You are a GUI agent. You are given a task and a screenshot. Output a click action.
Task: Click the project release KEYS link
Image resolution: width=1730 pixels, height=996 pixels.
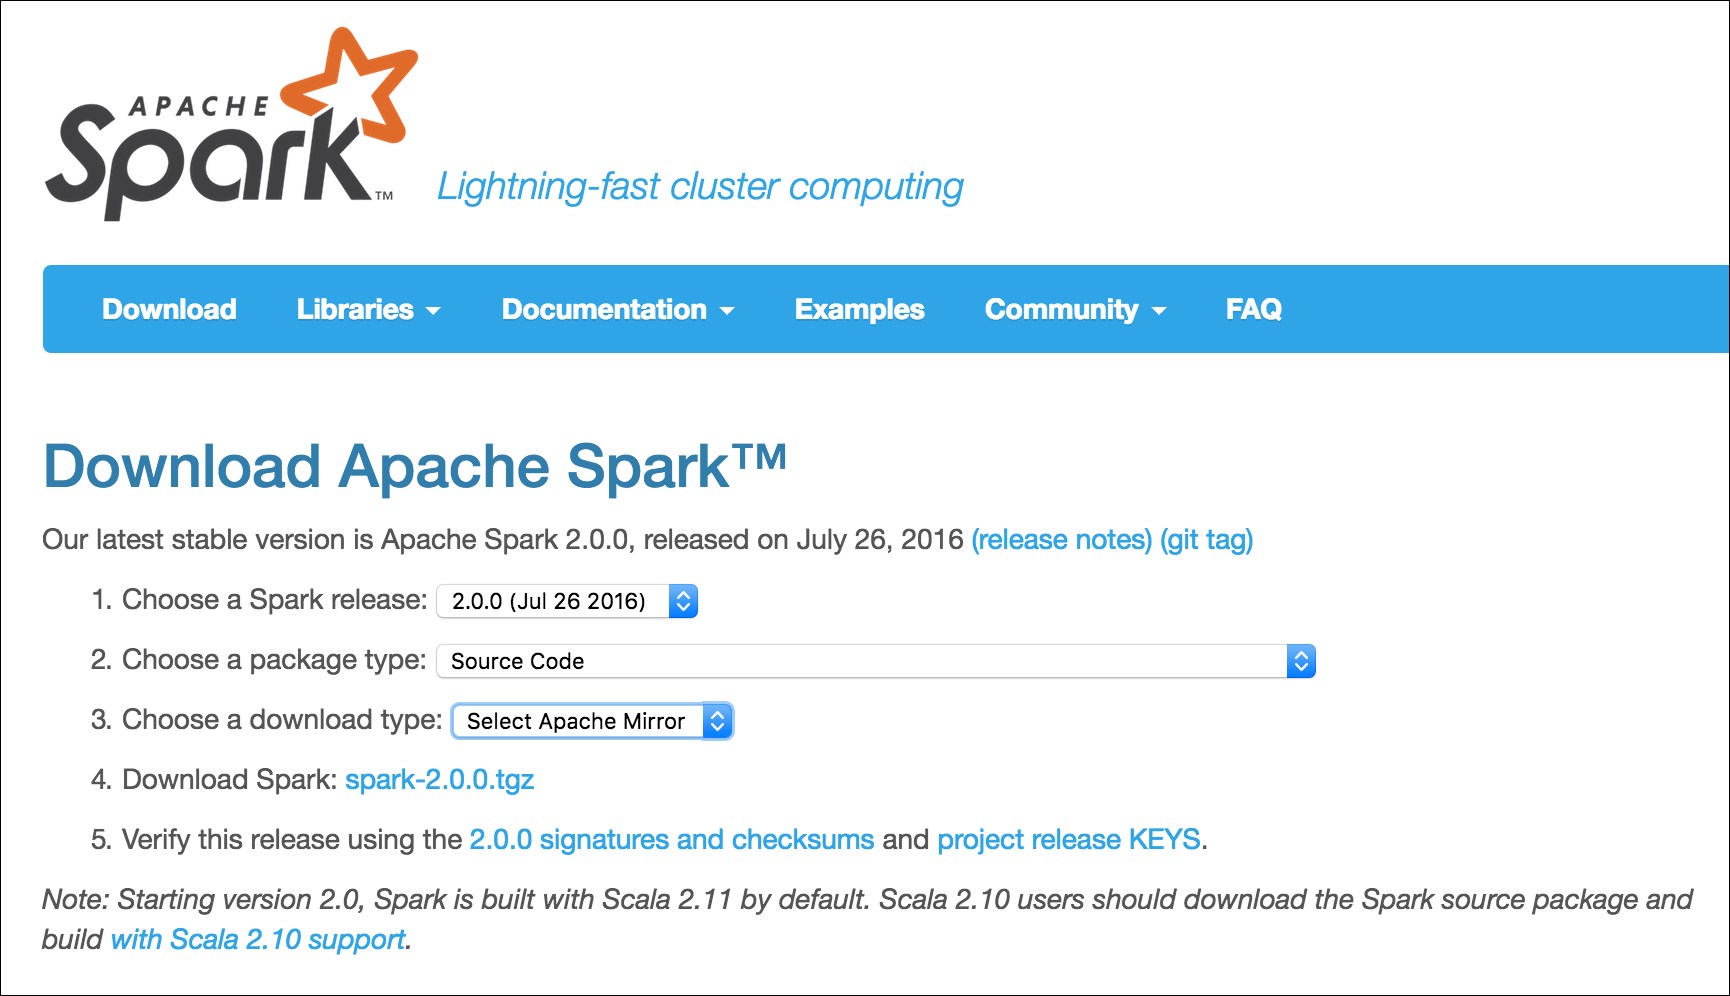[x=1068, y=840]
